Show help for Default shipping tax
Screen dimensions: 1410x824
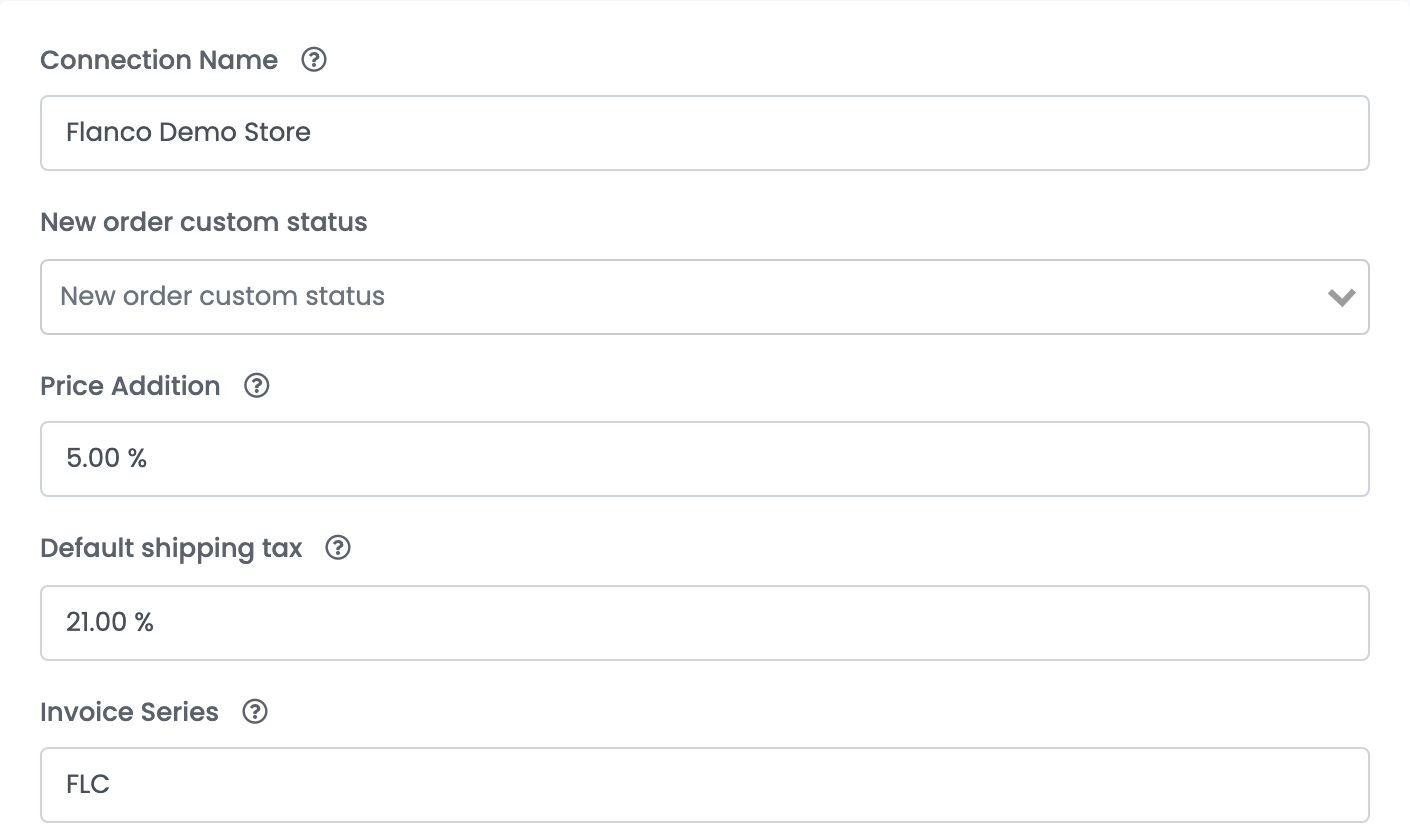pyautogui.click(x=338, y=548)
